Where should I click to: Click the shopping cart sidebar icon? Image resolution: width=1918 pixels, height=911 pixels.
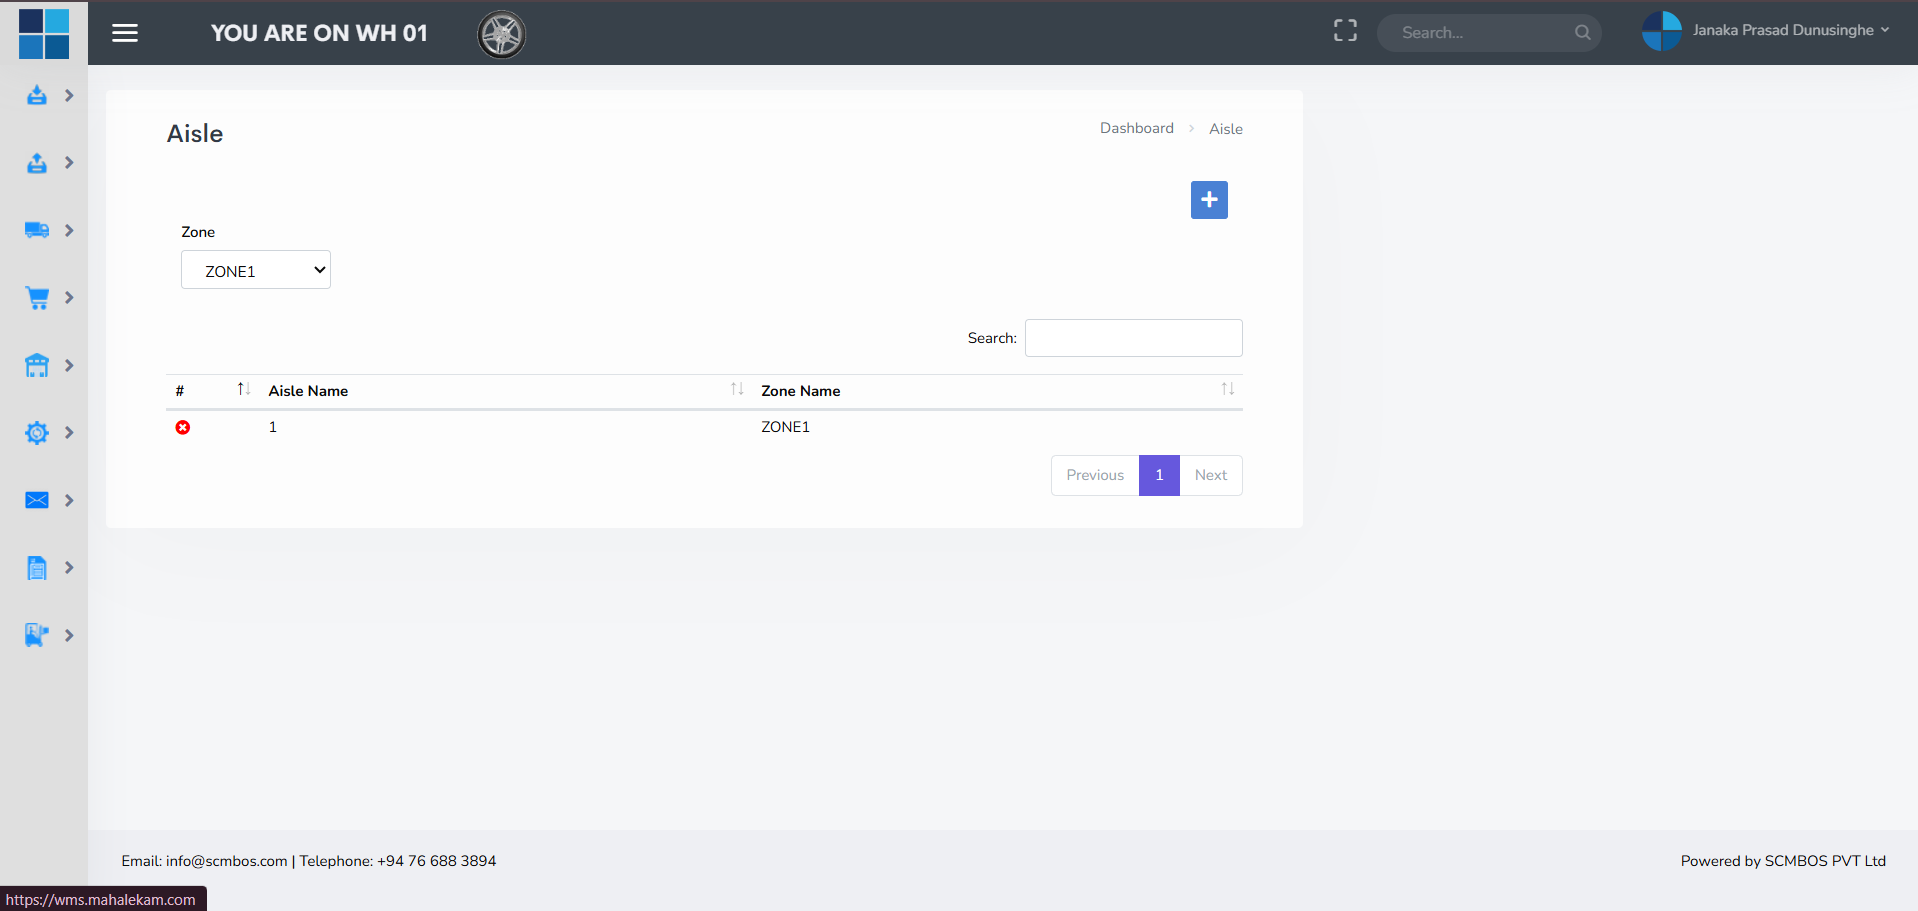(37, 298)
